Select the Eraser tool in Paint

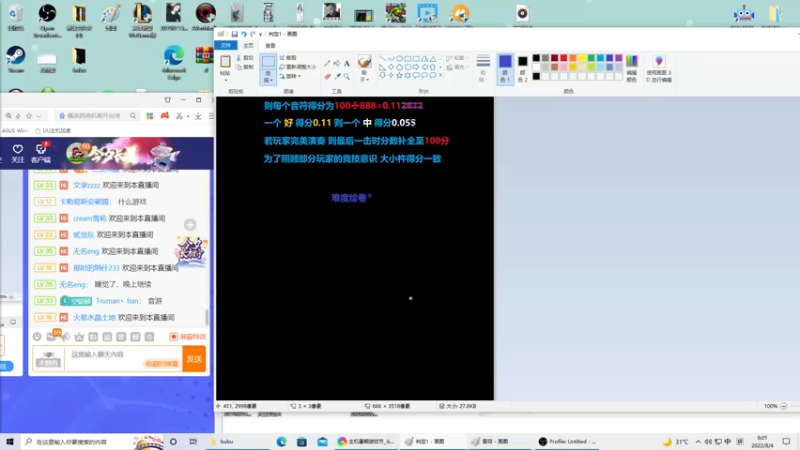(x=327, y=77)
